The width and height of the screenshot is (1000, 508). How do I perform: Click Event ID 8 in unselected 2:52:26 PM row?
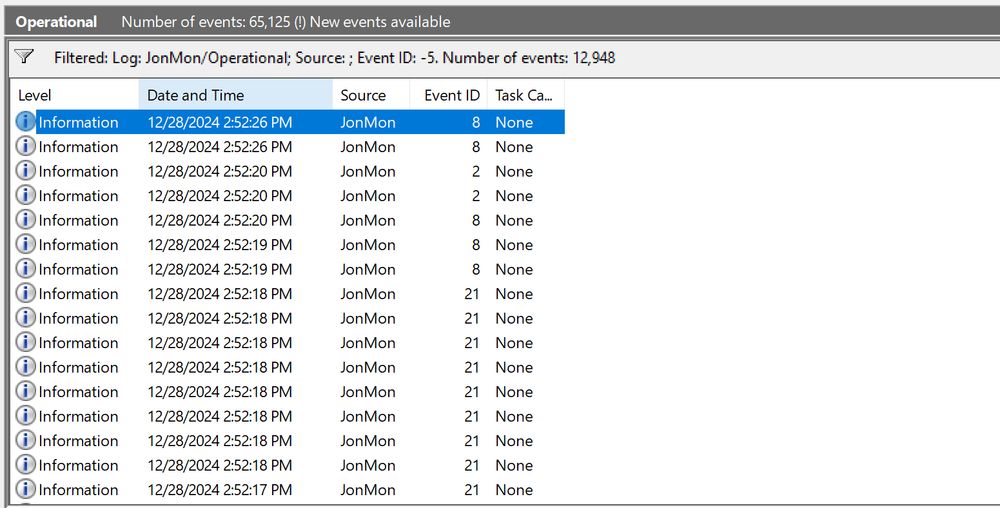[x=476, y=147]
